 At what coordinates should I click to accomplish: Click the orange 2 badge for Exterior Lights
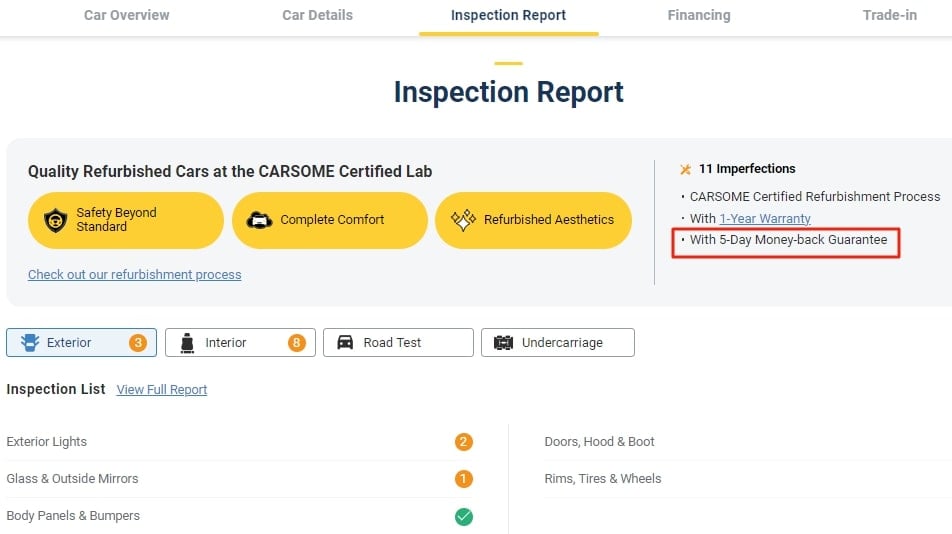464,442
